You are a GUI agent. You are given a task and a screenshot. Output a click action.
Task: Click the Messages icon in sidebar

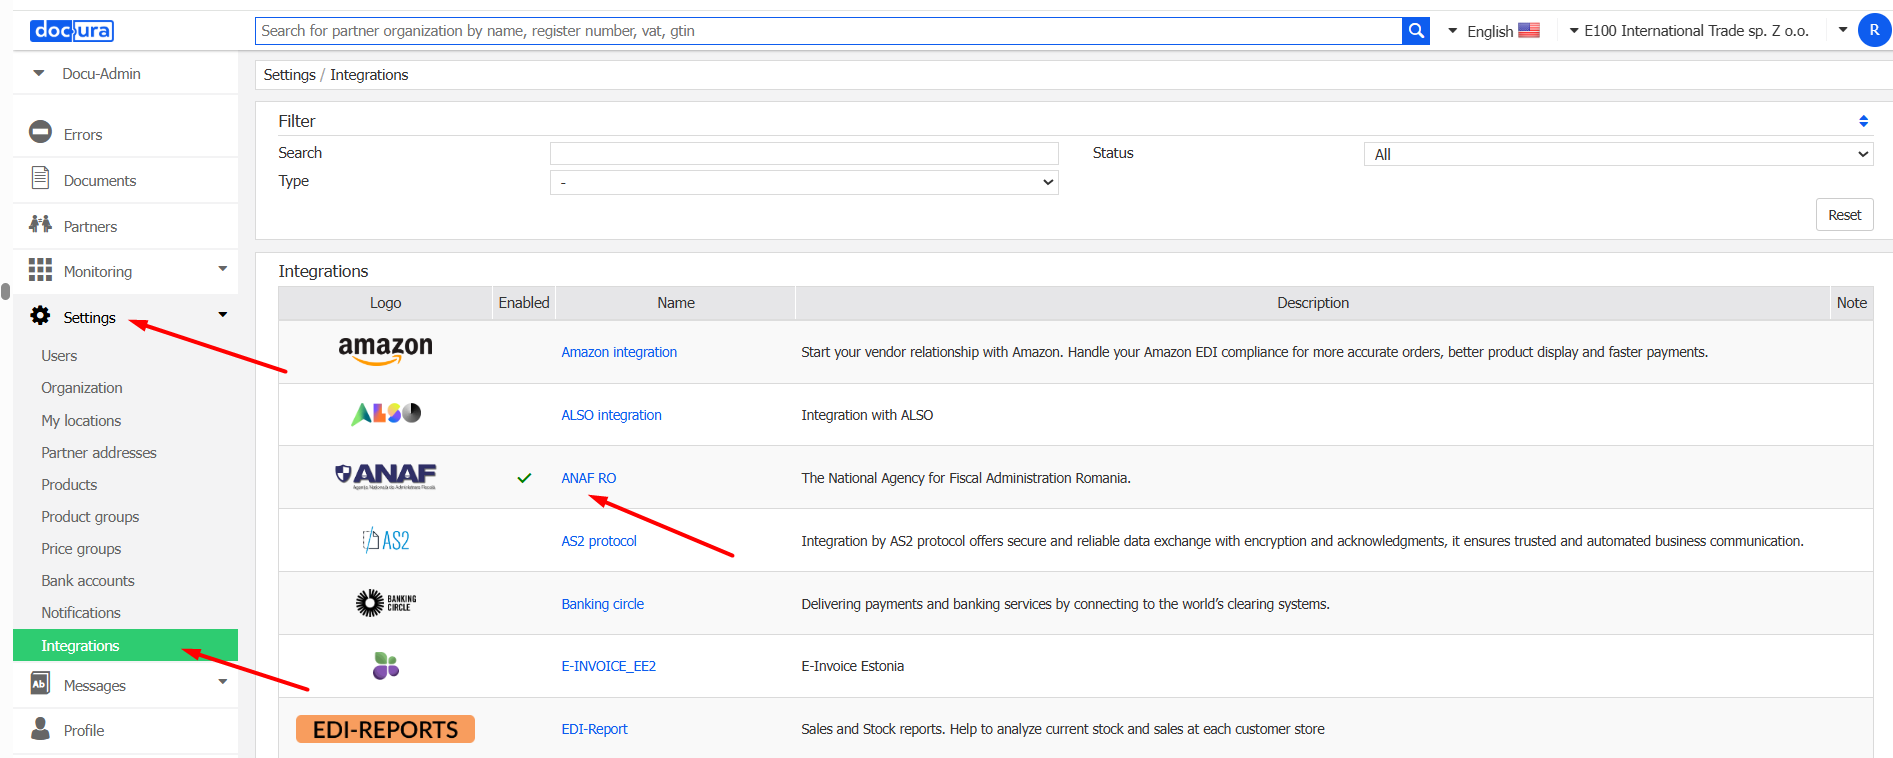pos(40,684)
